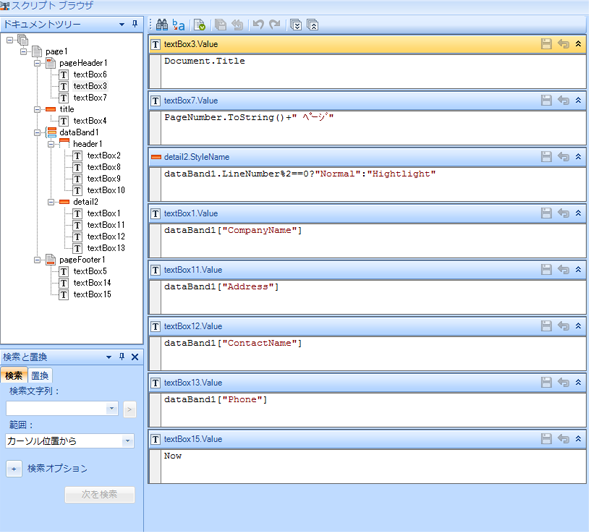Click save icon on detail2.StyleName header
The height and width of the screenshot is (532, 589).
click(x=546, y=157)
